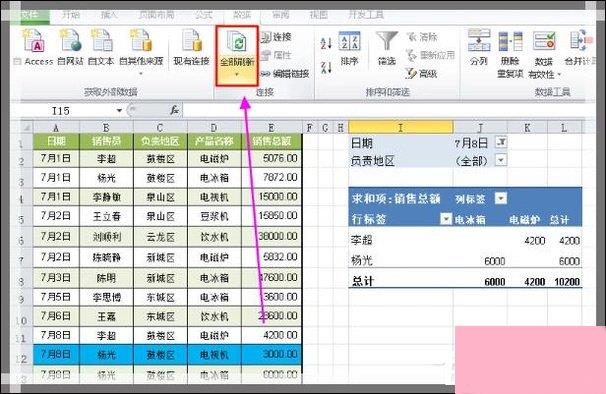Switch to the 开发工具 (Developer) tab
606x394 pixels.
(366, 15)
